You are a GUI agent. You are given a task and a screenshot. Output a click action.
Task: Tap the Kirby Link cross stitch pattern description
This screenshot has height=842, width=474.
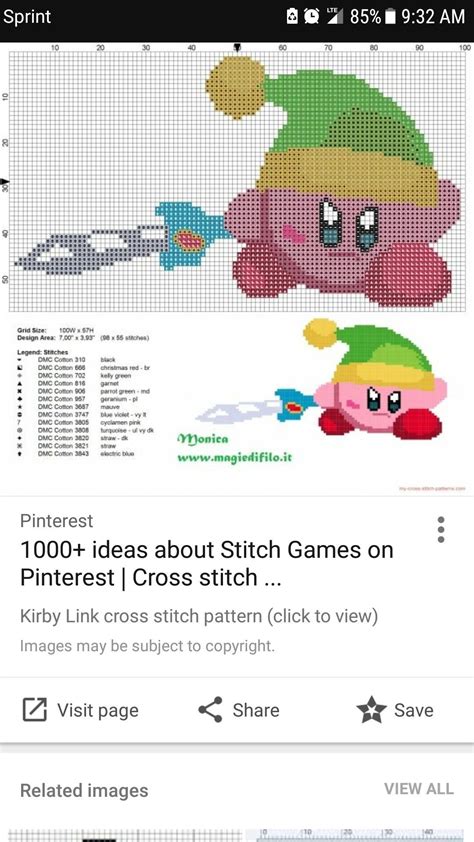click(199, 616)
